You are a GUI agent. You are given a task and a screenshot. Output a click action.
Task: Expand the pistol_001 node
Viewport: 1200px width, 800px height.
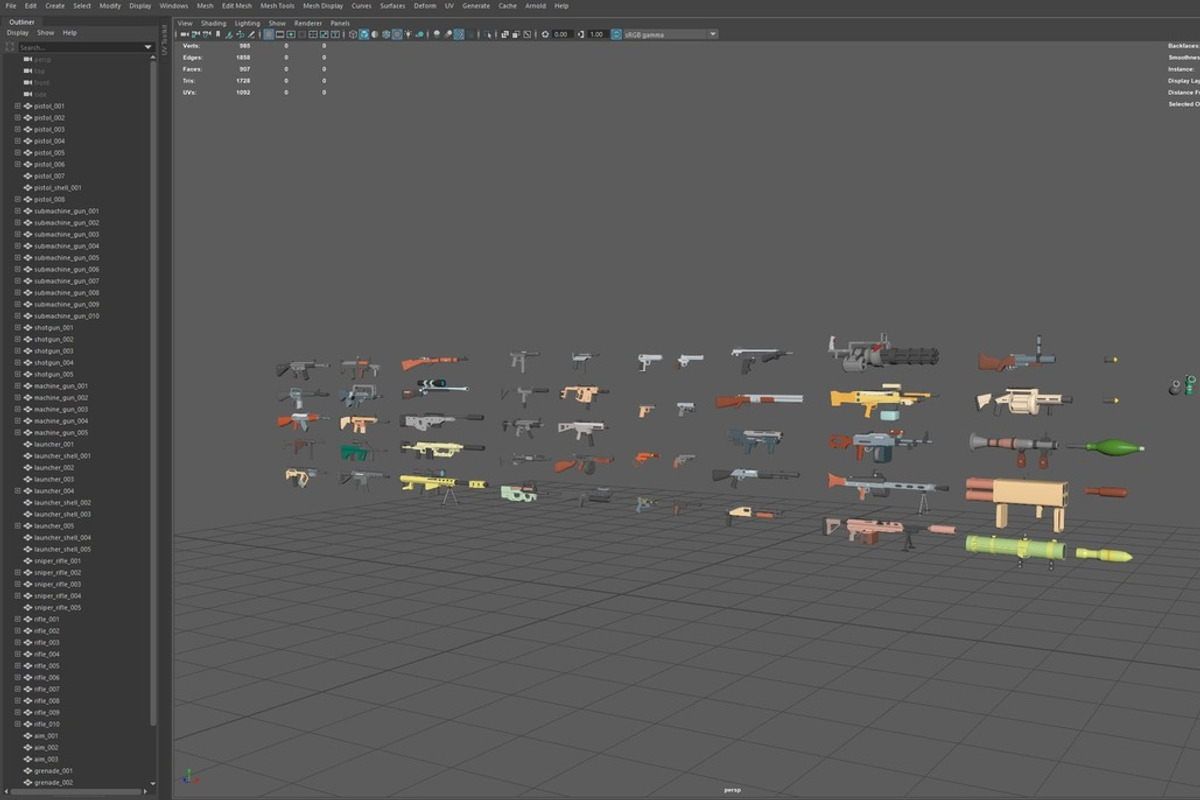click(x=17, y=106)
